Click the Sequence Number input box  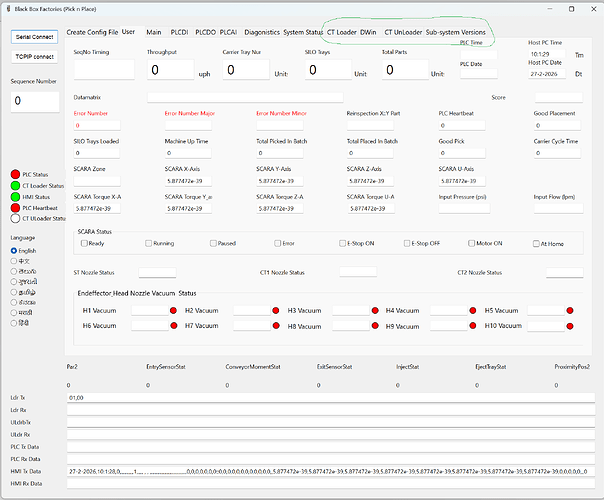(34, 101)
